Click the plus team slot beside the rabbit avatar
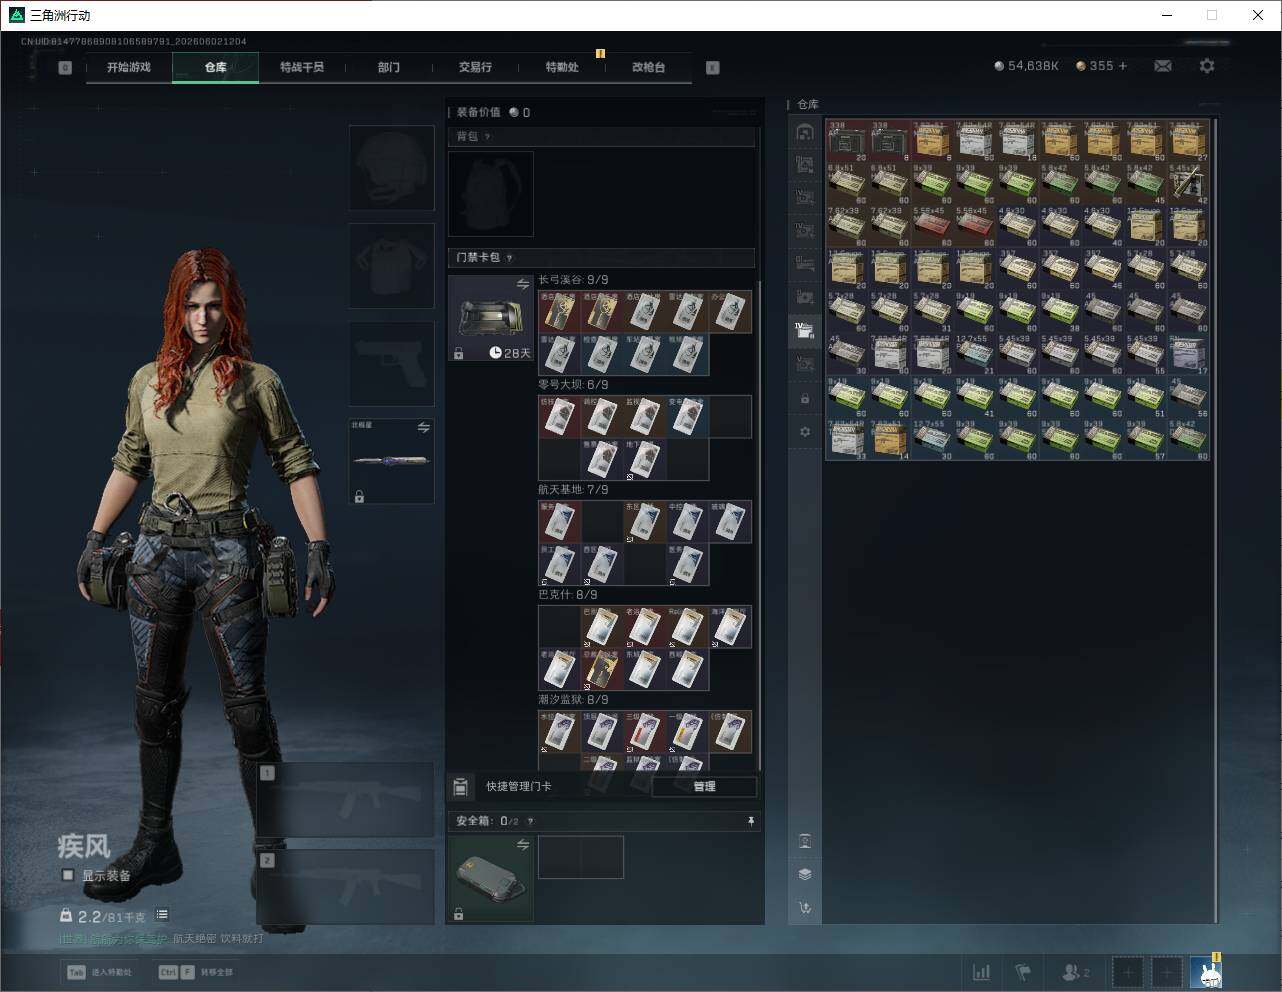Screen dimensions: 1282x992 [x=1167, y=972]
